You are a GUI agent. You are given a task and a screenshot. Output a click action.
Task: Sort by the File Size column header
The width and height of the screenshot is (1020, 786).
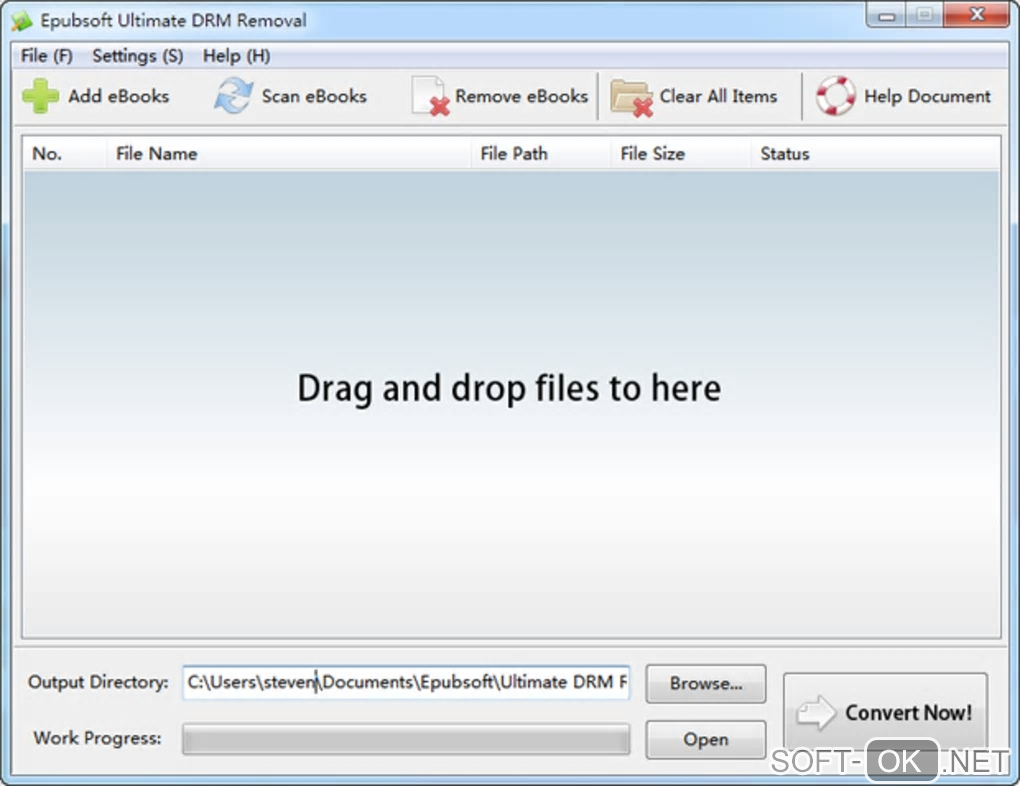pyautogui.click(x=680, y=154)
